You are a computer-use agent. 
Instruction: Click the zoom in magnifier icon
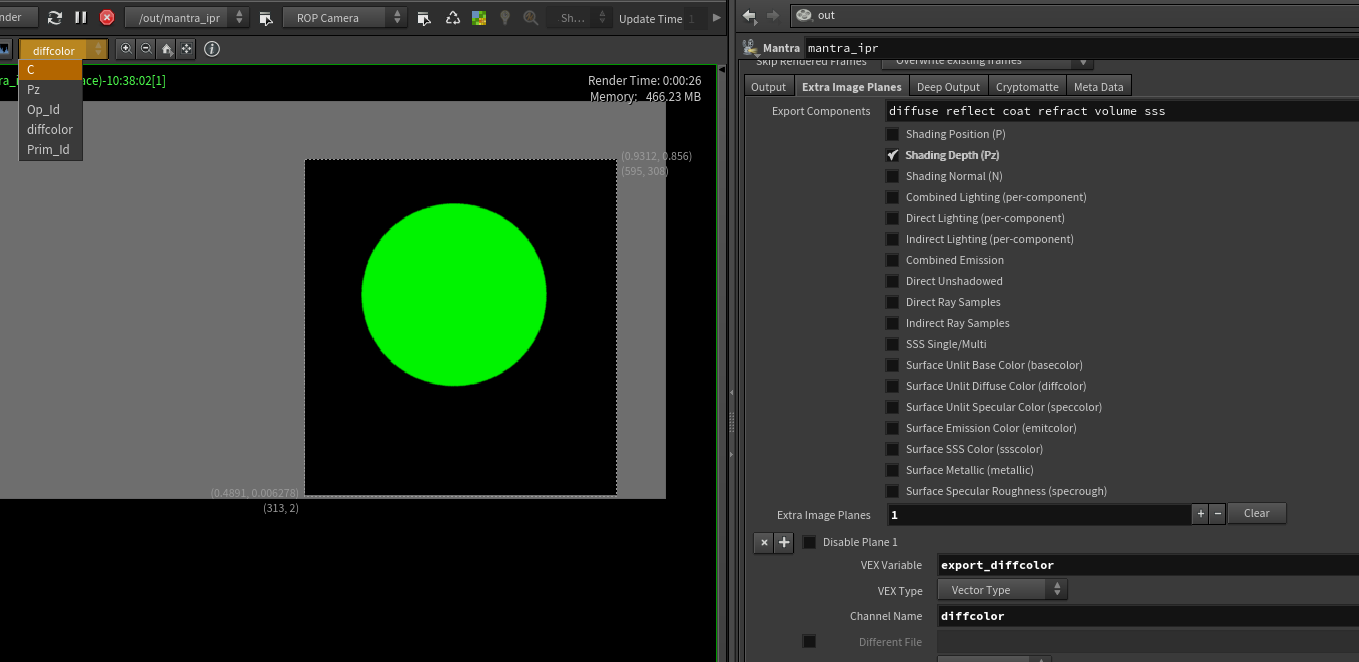[x=126, y=49]
